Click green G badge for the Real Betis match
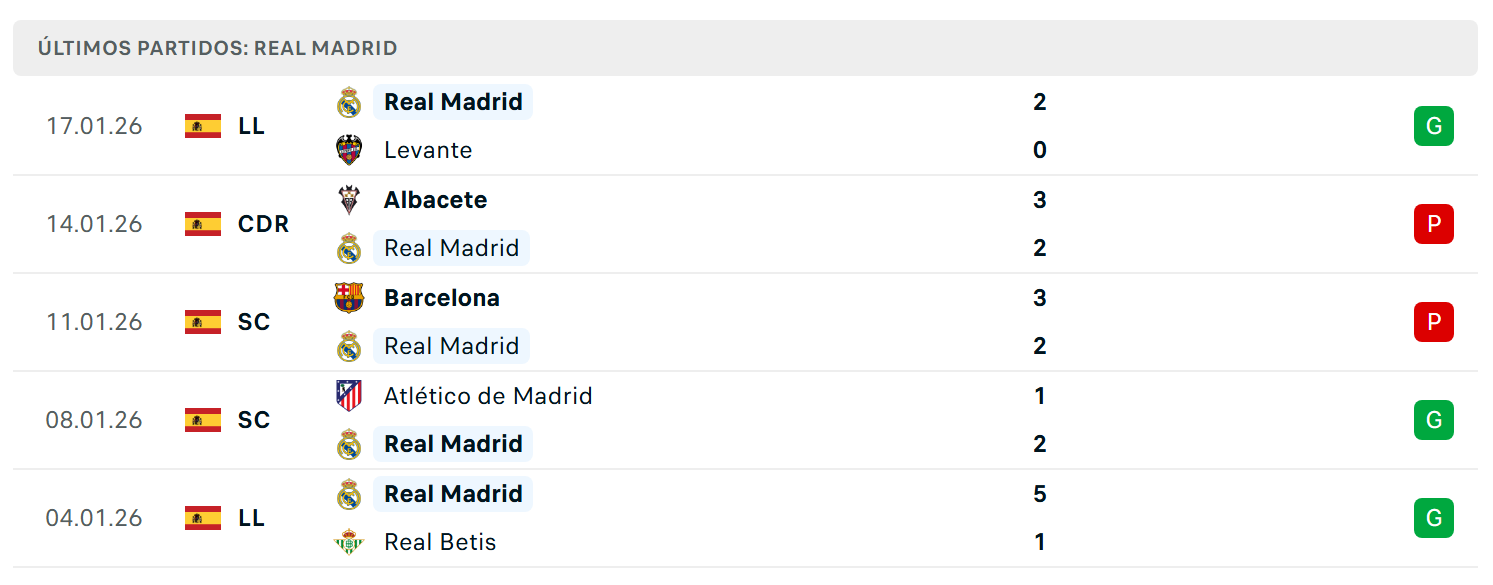The image size is (1493, 585). (x=1433, y=518)
